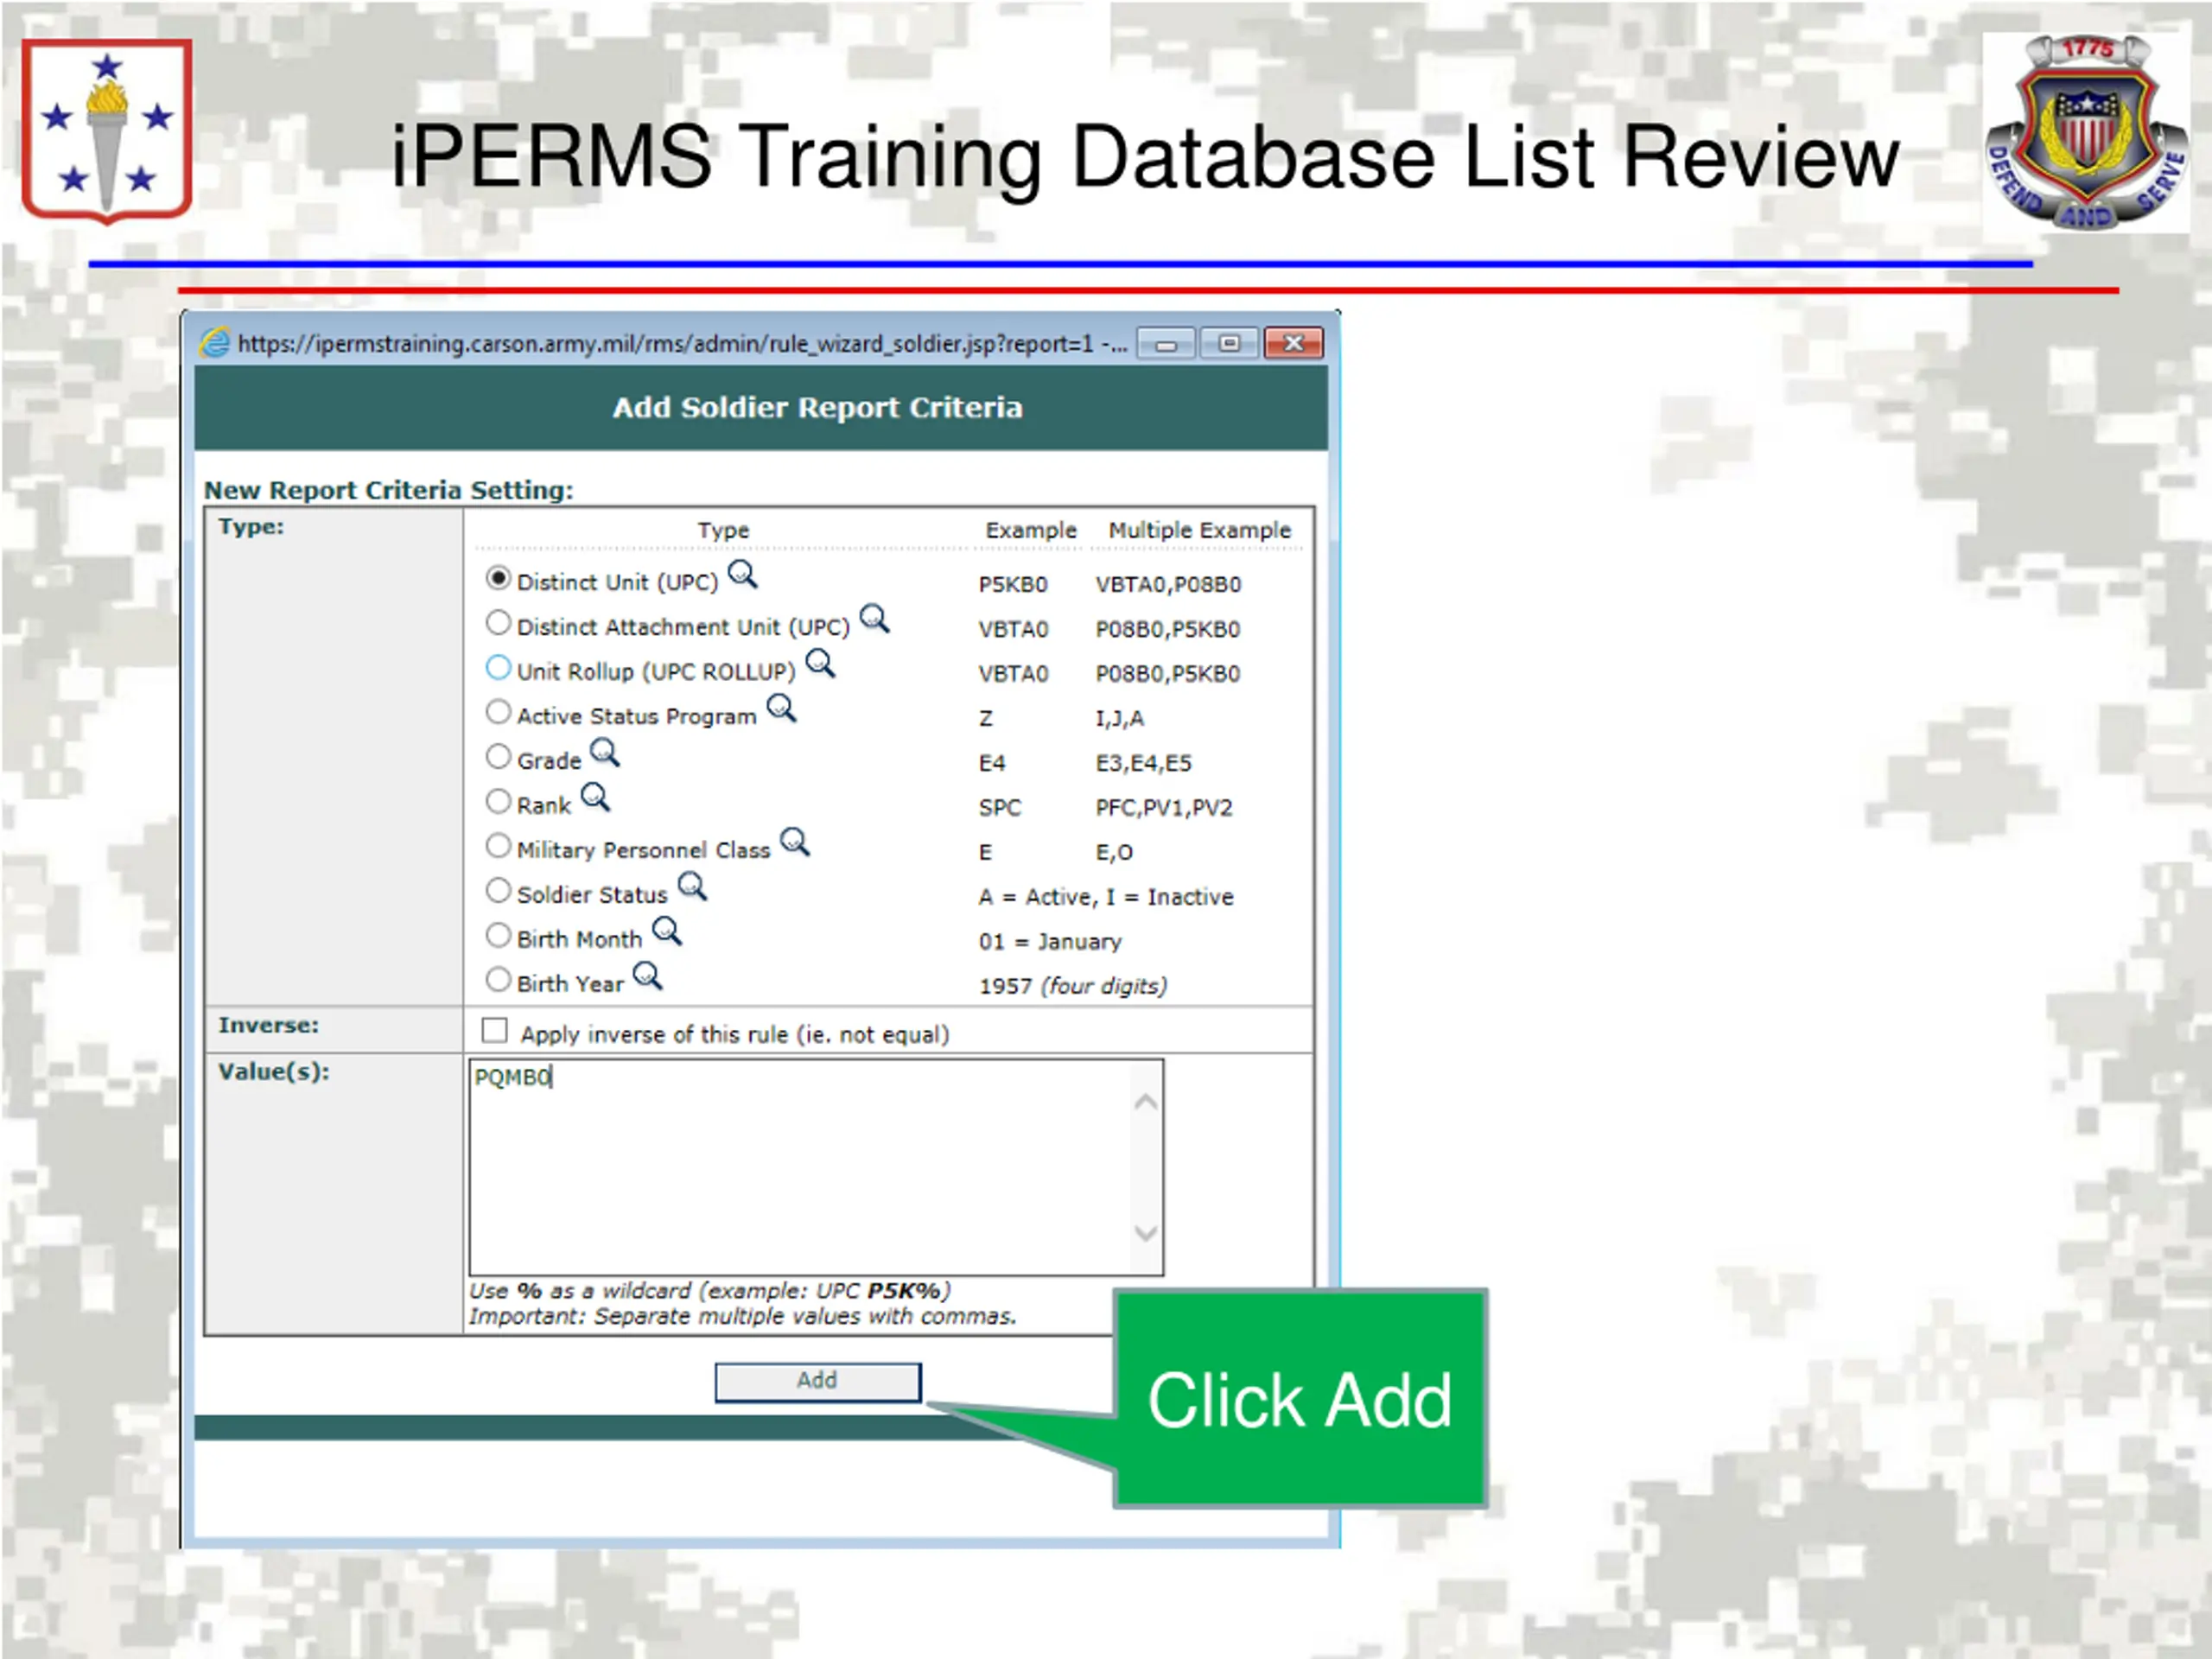The width and height of the screenshot is (2212, 1659).
Task: Select Unit Rollup (UPC ROLLUP) radio button
Action: point(498,668)
